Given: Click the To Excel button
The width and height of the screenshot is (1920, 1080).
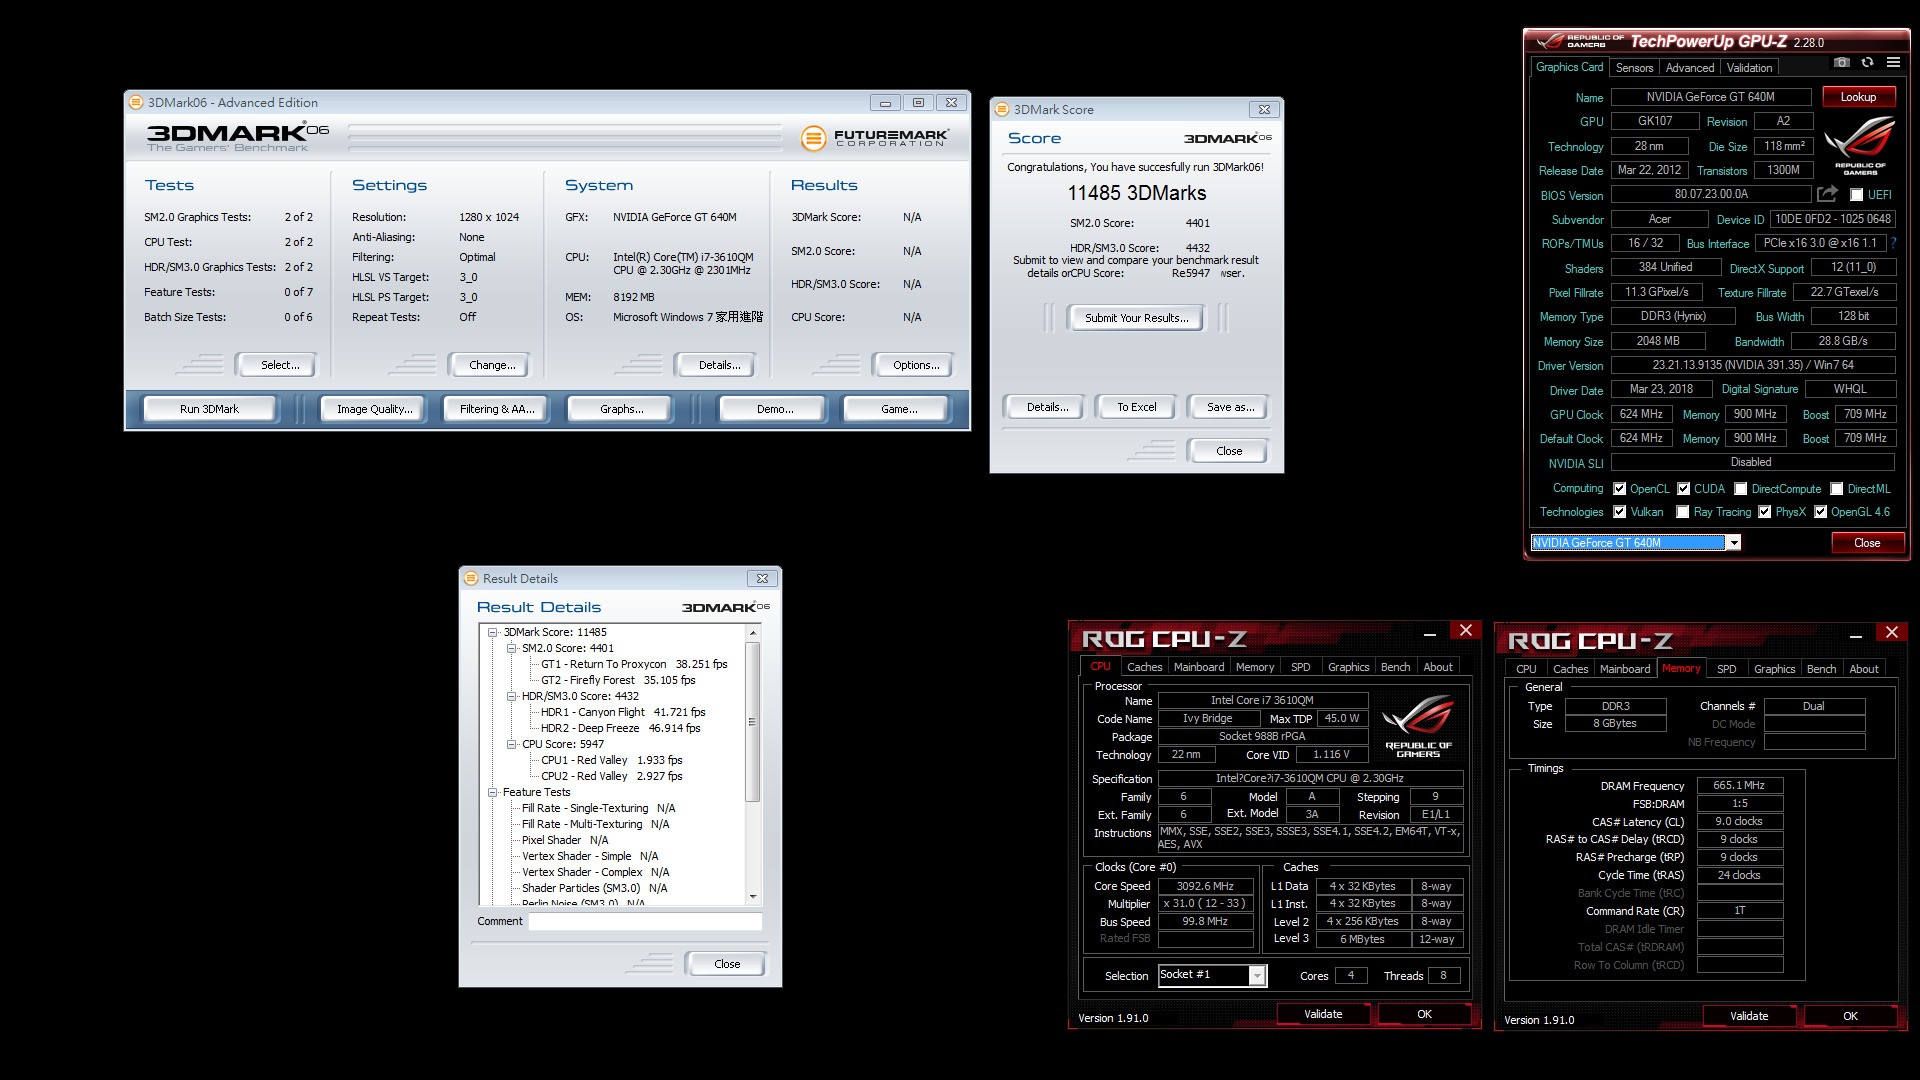Looking at the screenshot, I should 1137,407.
